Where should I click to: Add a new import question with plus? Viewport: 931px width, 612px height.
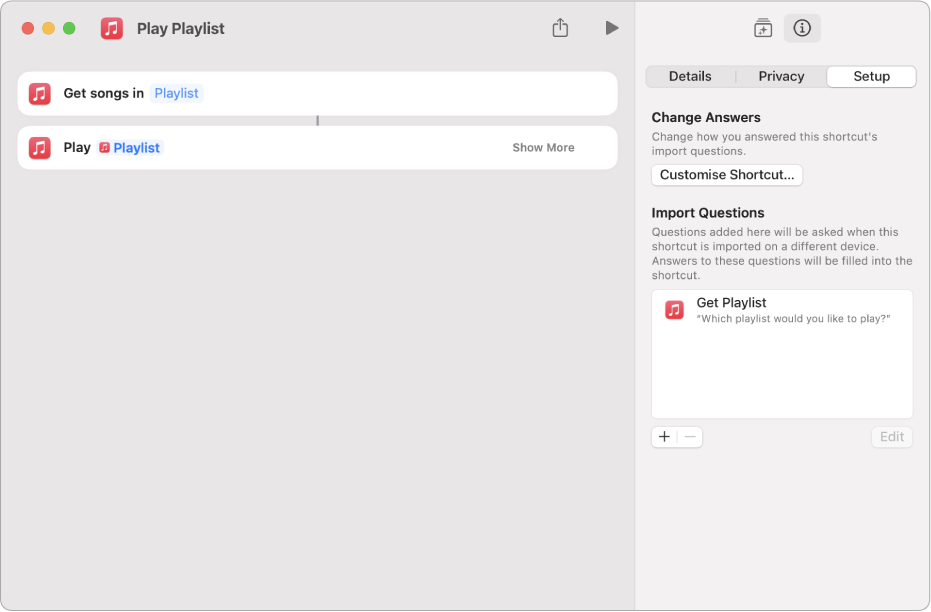coord(664,437)
